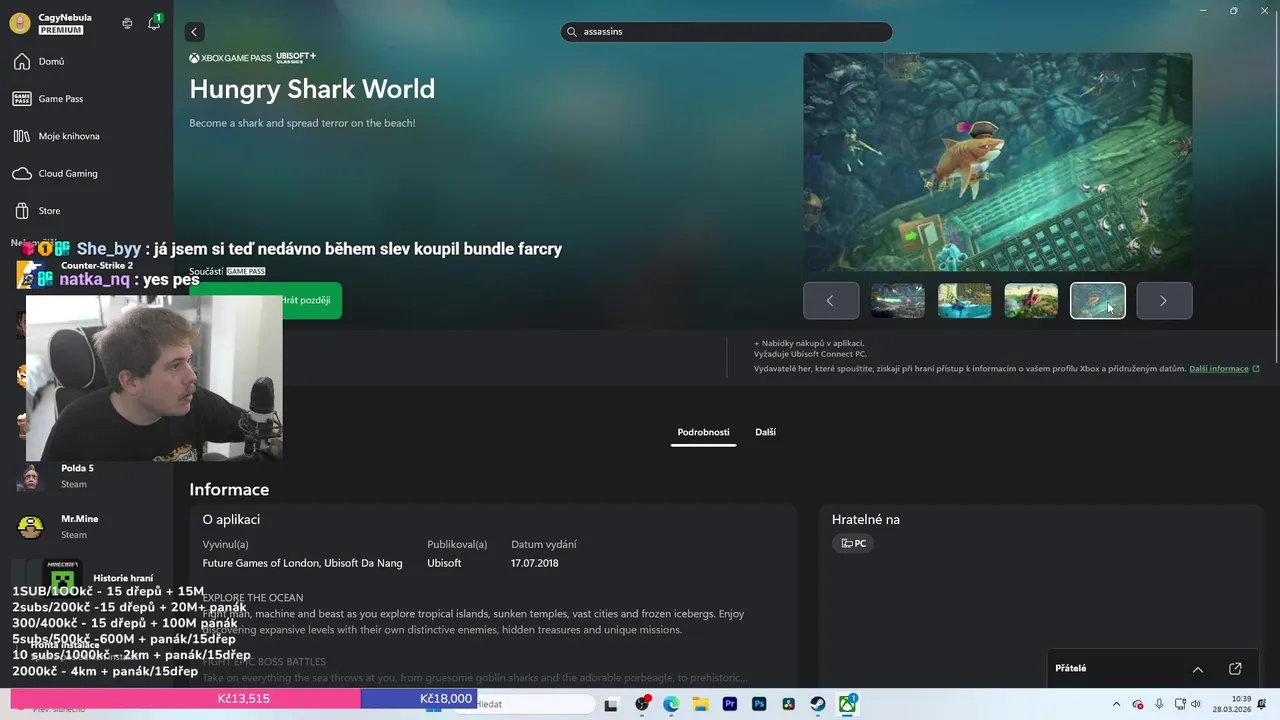Open Steam from the taskbar
Viewport: 1280px width, 720px height.
(x=817, y=705)
